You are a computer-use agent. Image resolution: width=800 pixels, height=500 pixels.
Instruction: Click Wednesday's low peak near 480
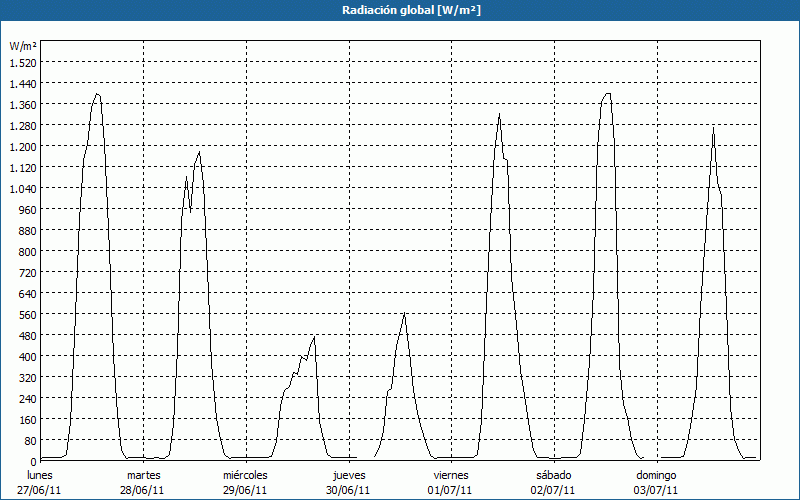(x=314, y=337)
